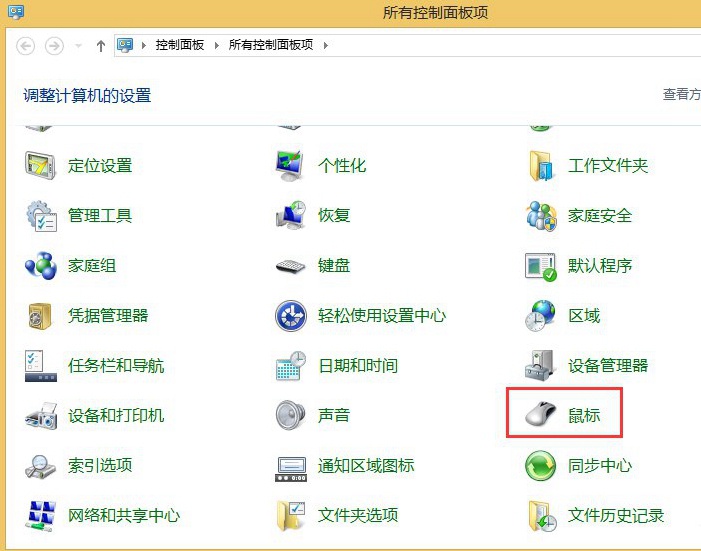
Task: Click the address bar control panel icon
Action: pyautogui.click(x=125, y=45)
